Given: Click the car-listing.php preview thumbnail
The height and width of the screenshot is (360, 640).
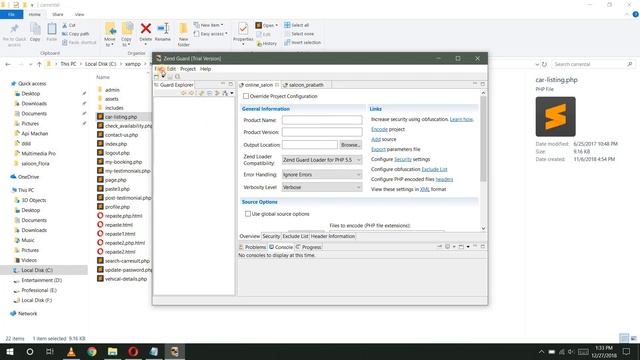Looking at the screenshot, I should [x=556, y=117].
